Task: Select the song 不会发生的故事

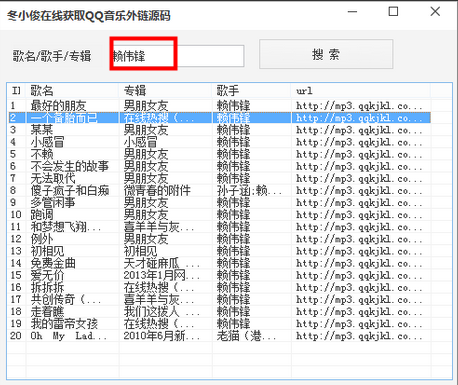Action: [70, 166]
